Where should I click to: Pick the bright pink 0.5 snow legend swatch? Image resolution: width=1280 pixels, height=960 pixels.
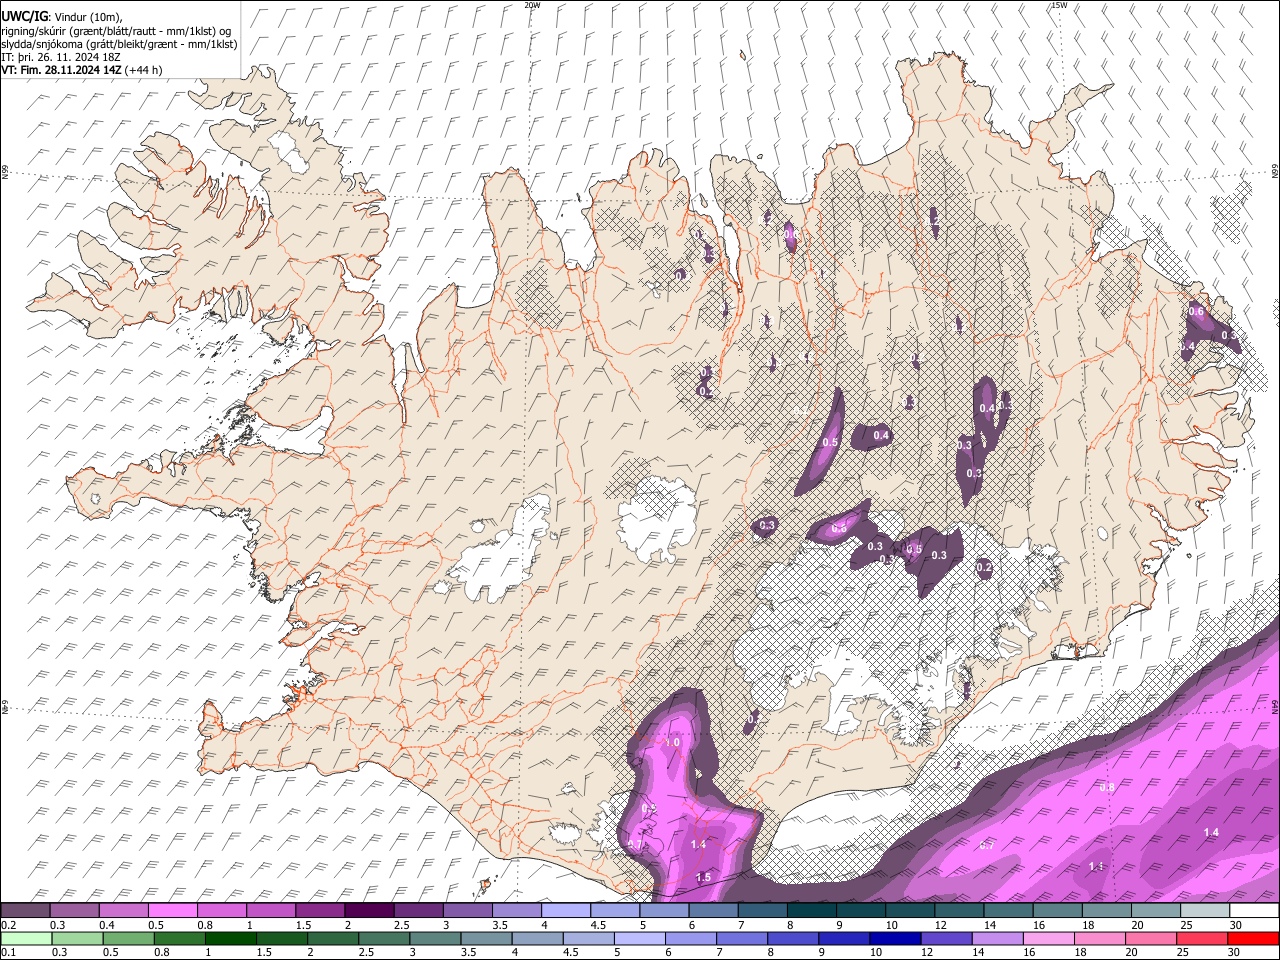(172, 911)
